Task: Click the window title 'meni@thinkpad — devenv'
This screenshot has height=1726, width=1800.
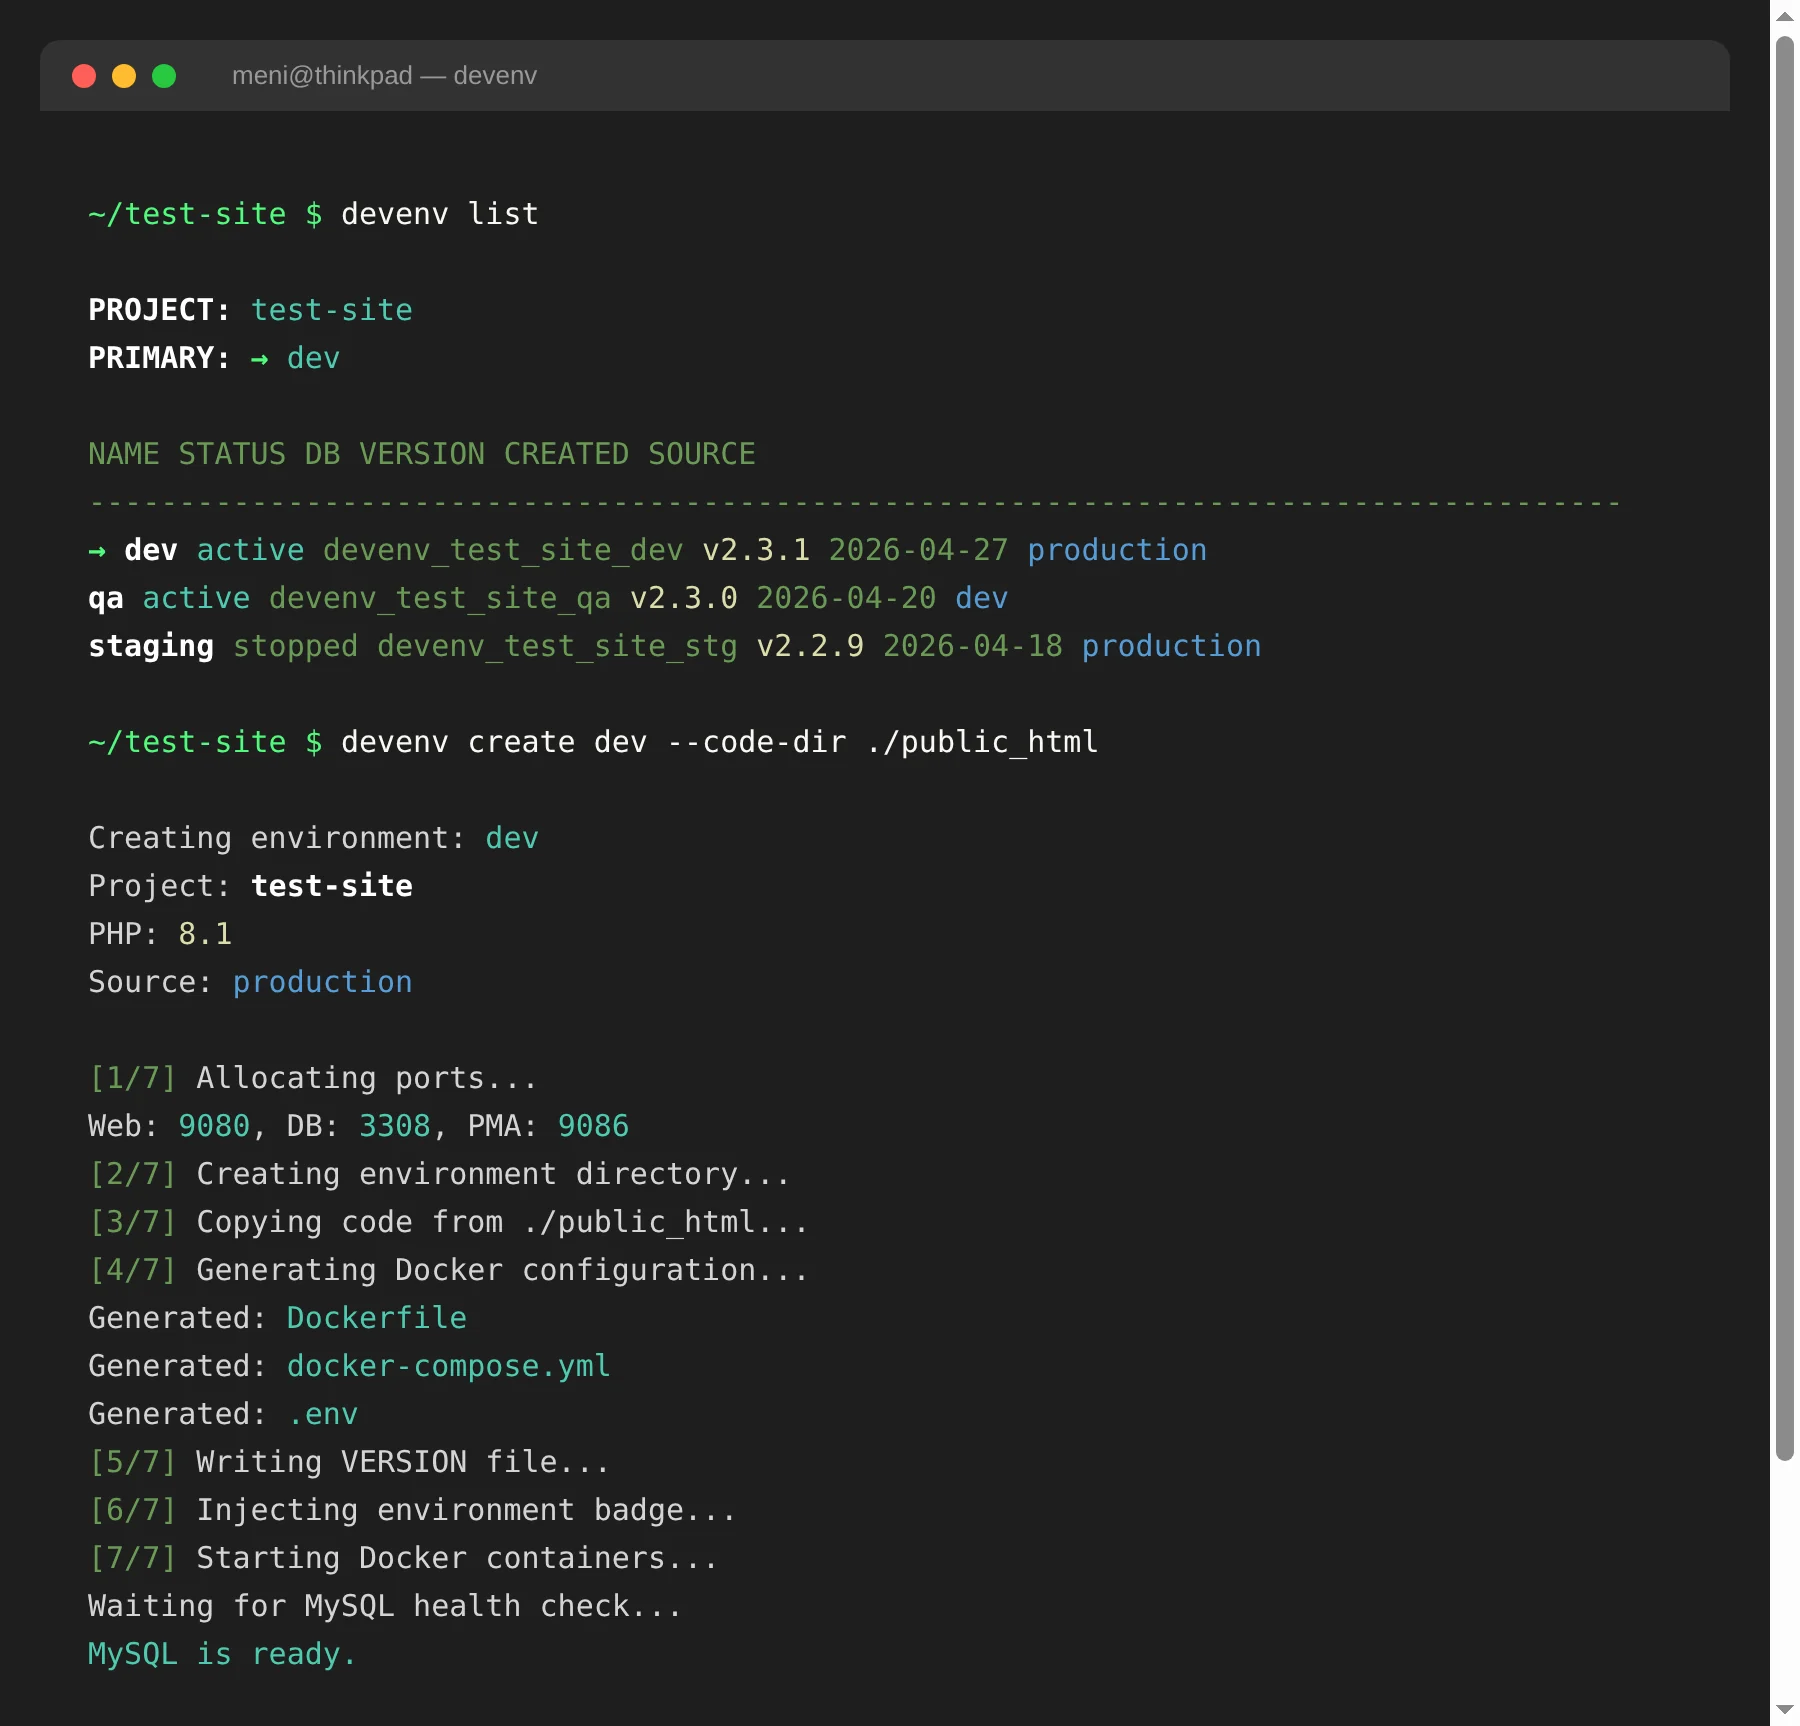Action: pos(384,76)
